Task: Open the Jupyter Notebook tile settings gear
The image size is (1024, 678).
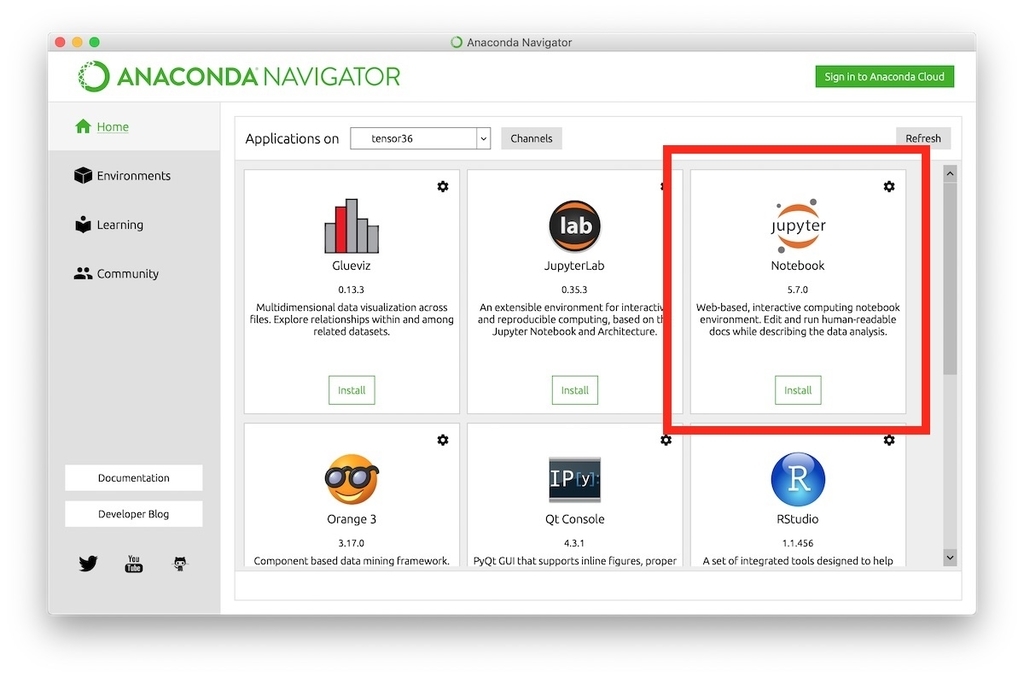Action: point(889,187)
